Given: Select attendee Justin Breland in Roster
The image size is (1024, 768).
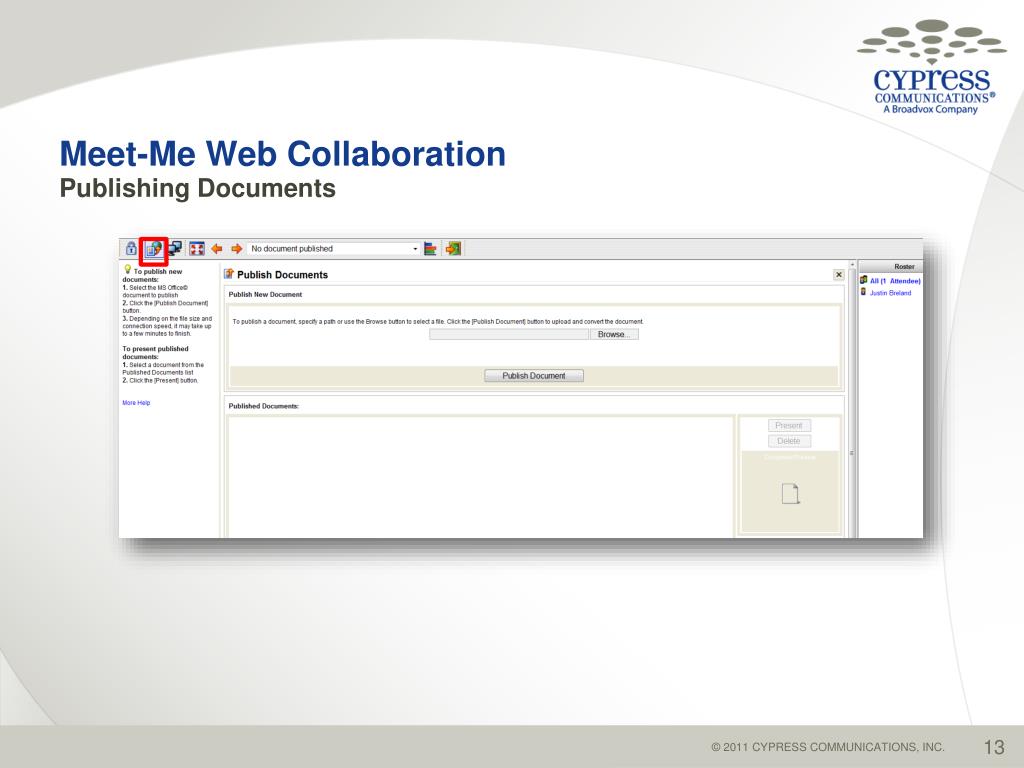Looking at the screenshot, I should (890, 293).
